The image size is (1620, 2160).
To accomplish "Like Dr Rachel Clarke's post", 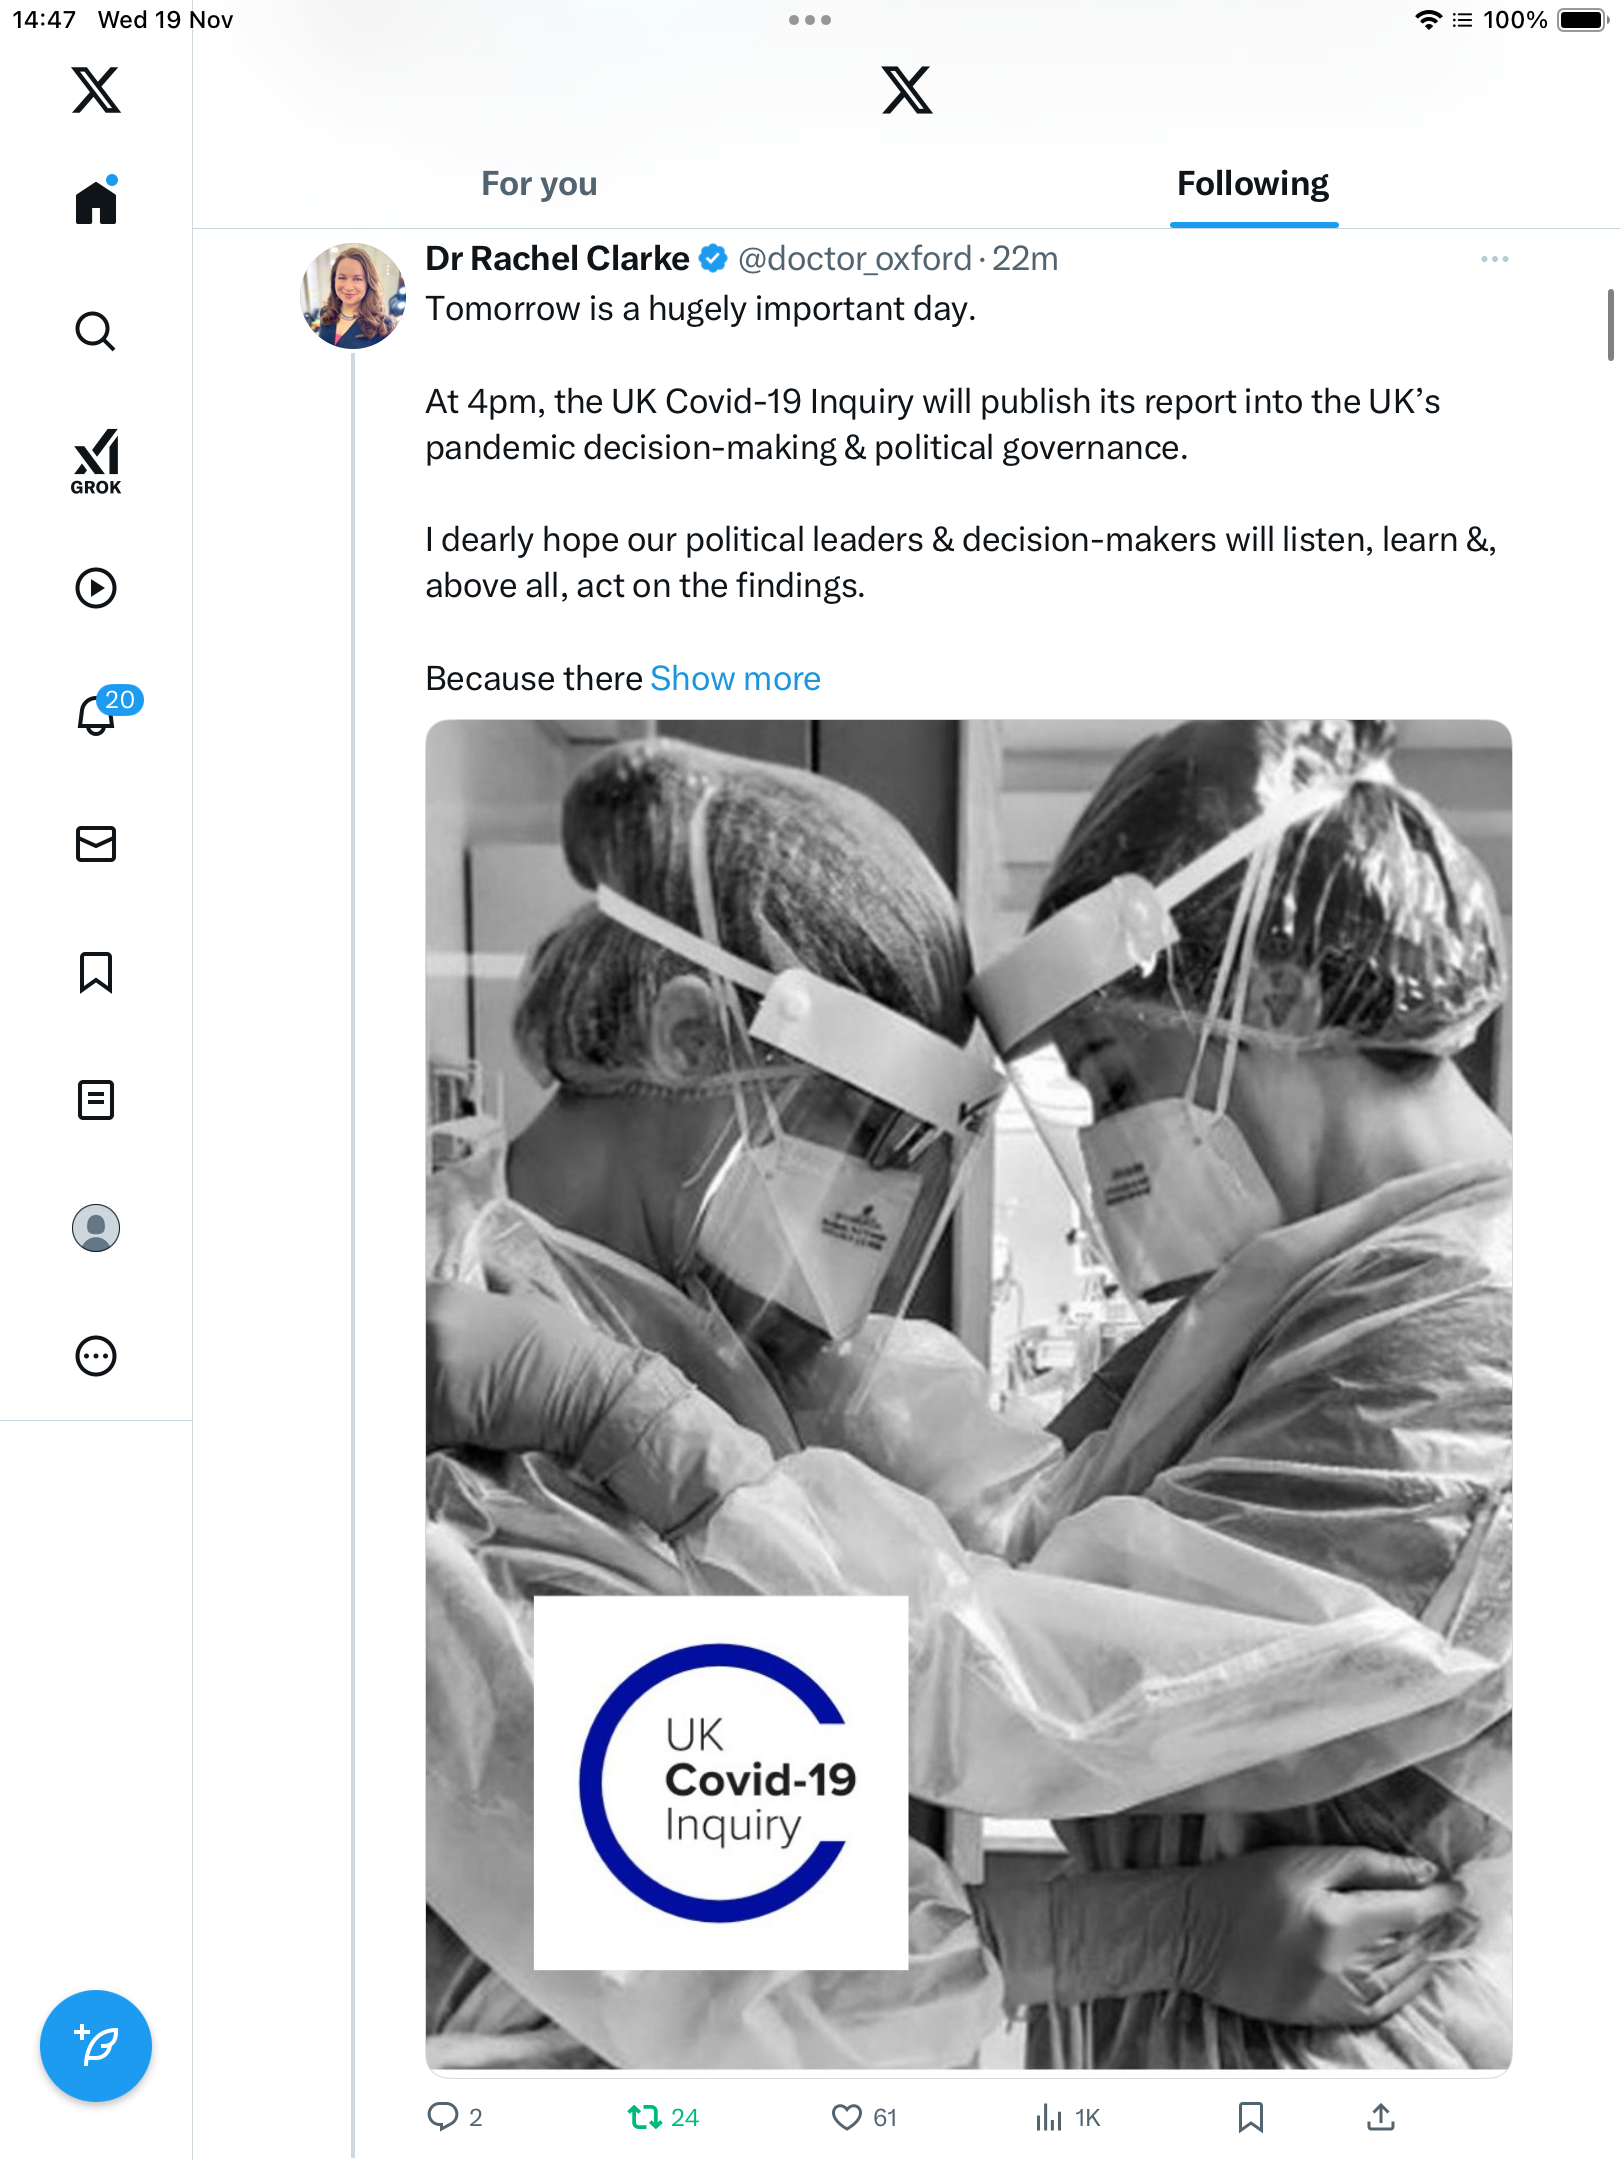I will coord(847,2117).
